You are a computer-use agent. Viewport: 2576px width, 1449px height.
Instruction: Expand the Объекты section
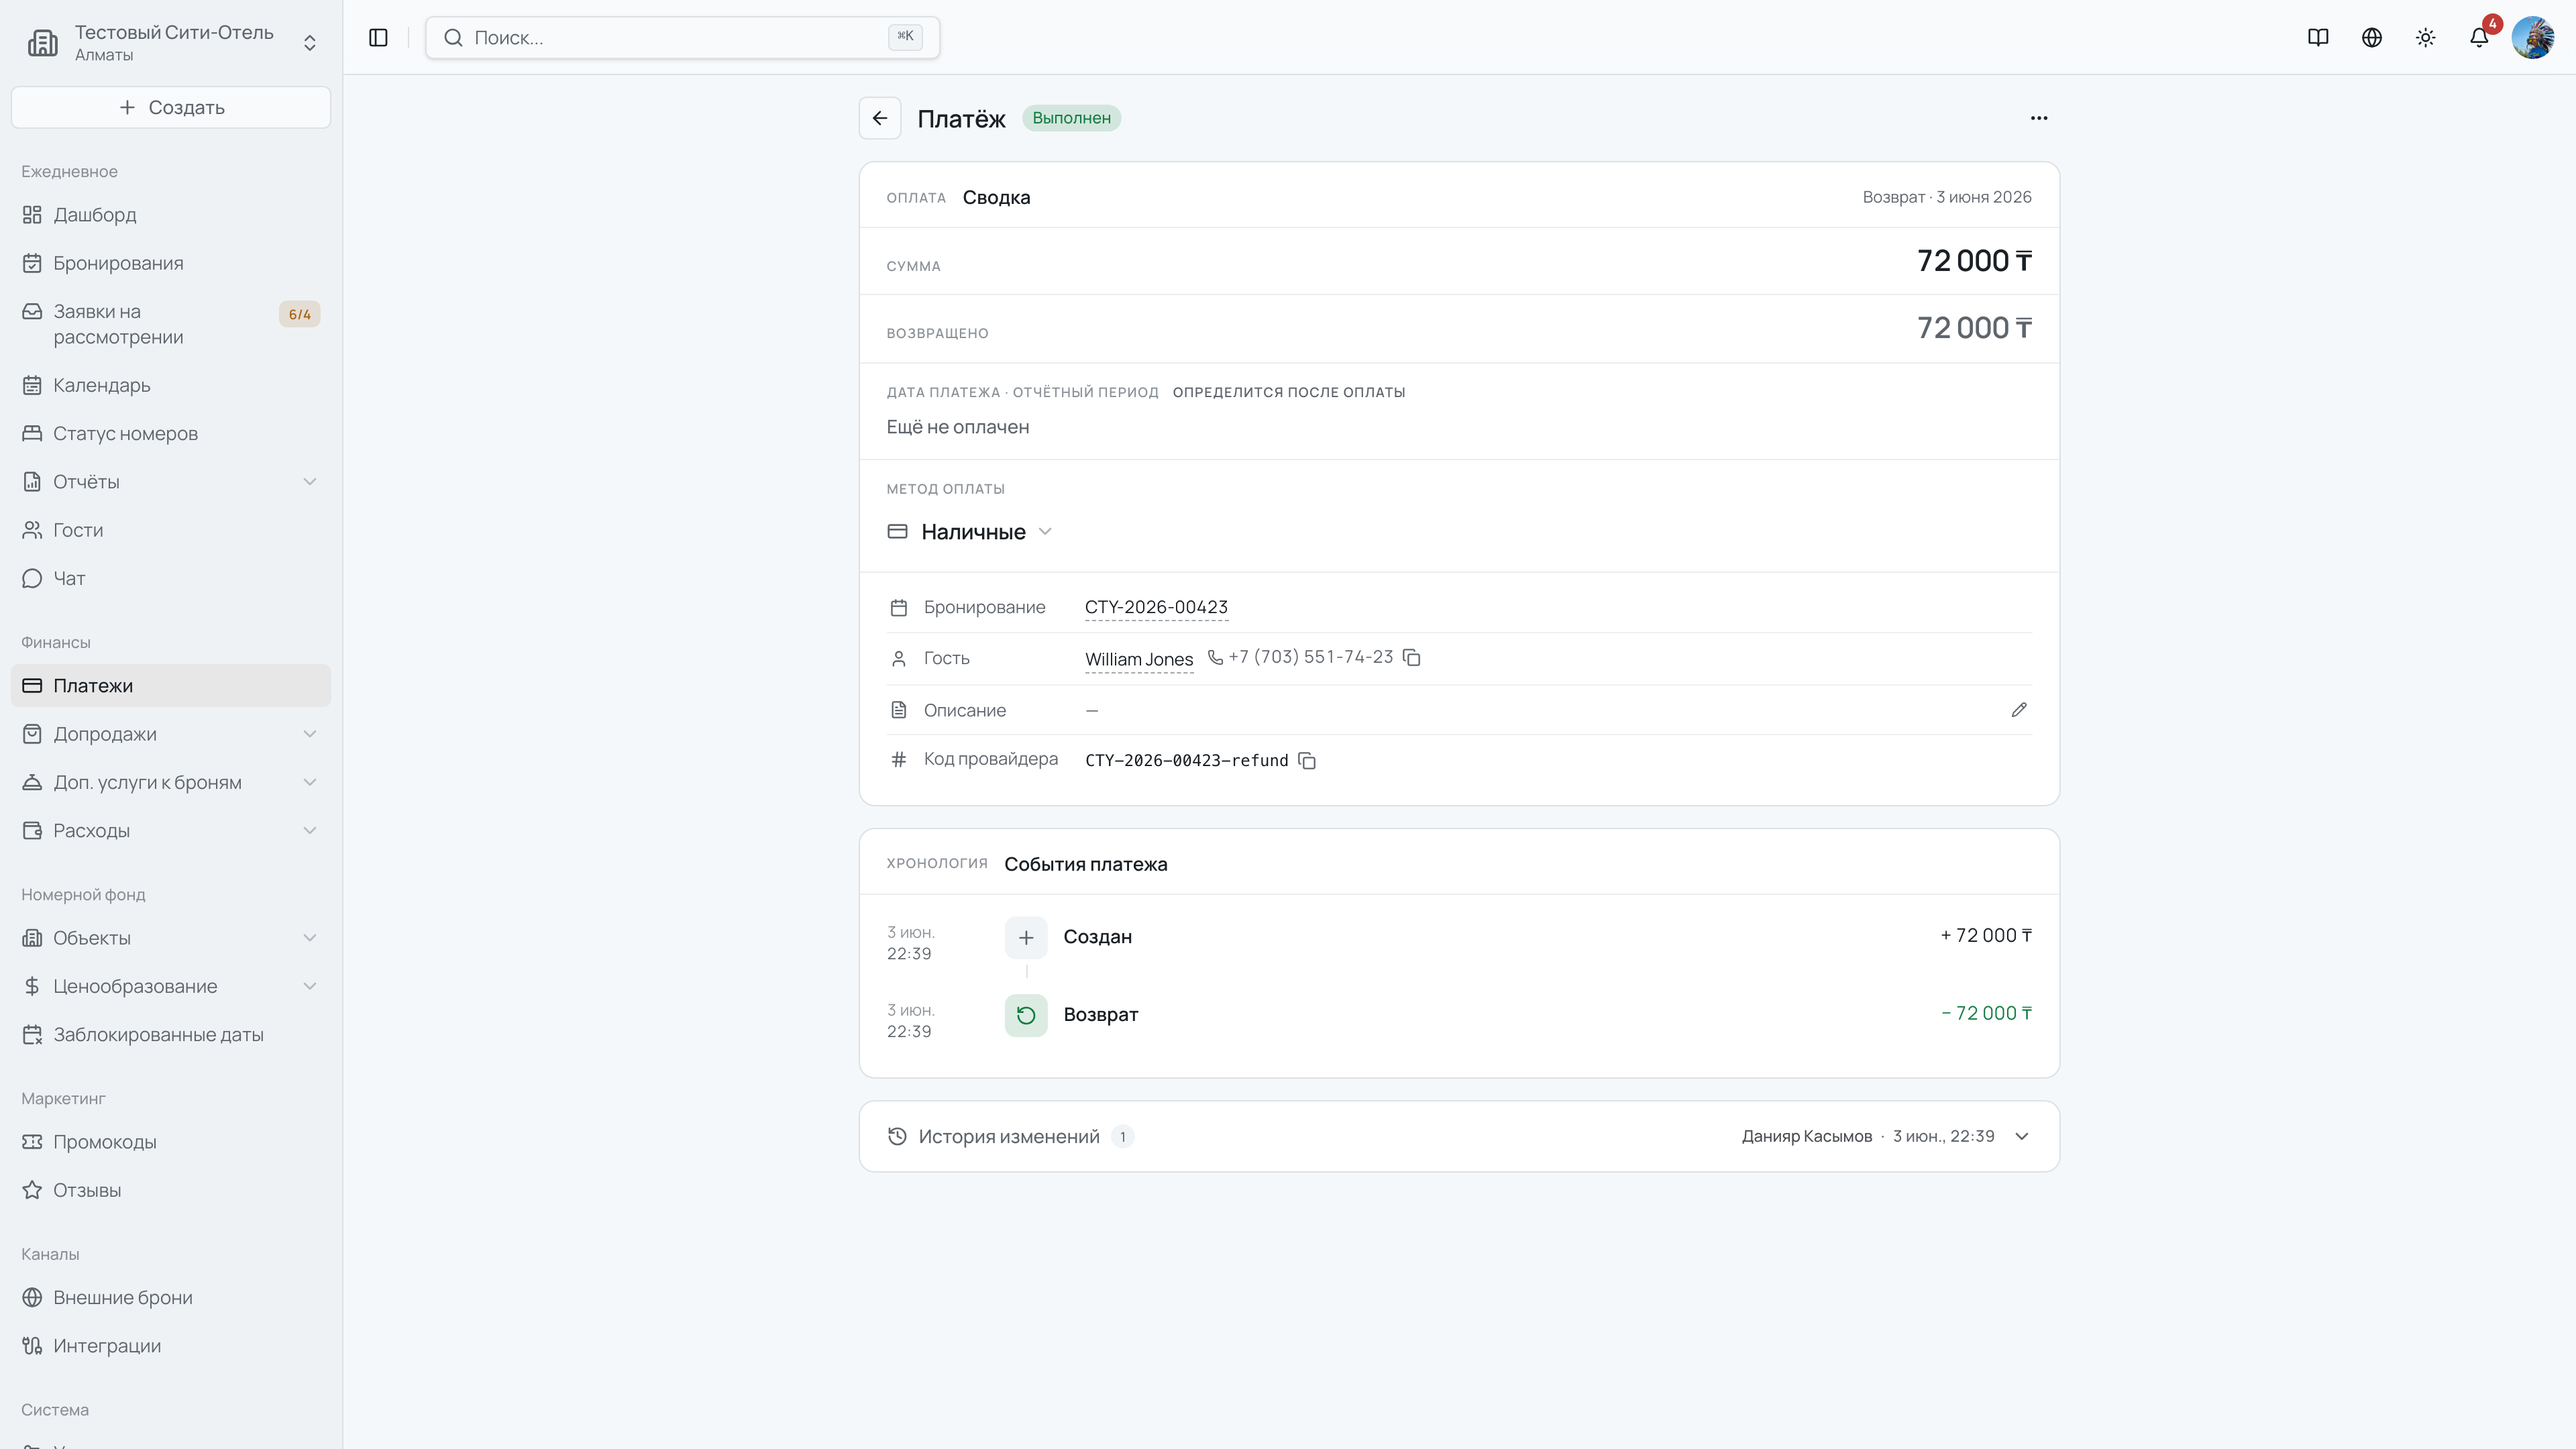pos(310,938)
